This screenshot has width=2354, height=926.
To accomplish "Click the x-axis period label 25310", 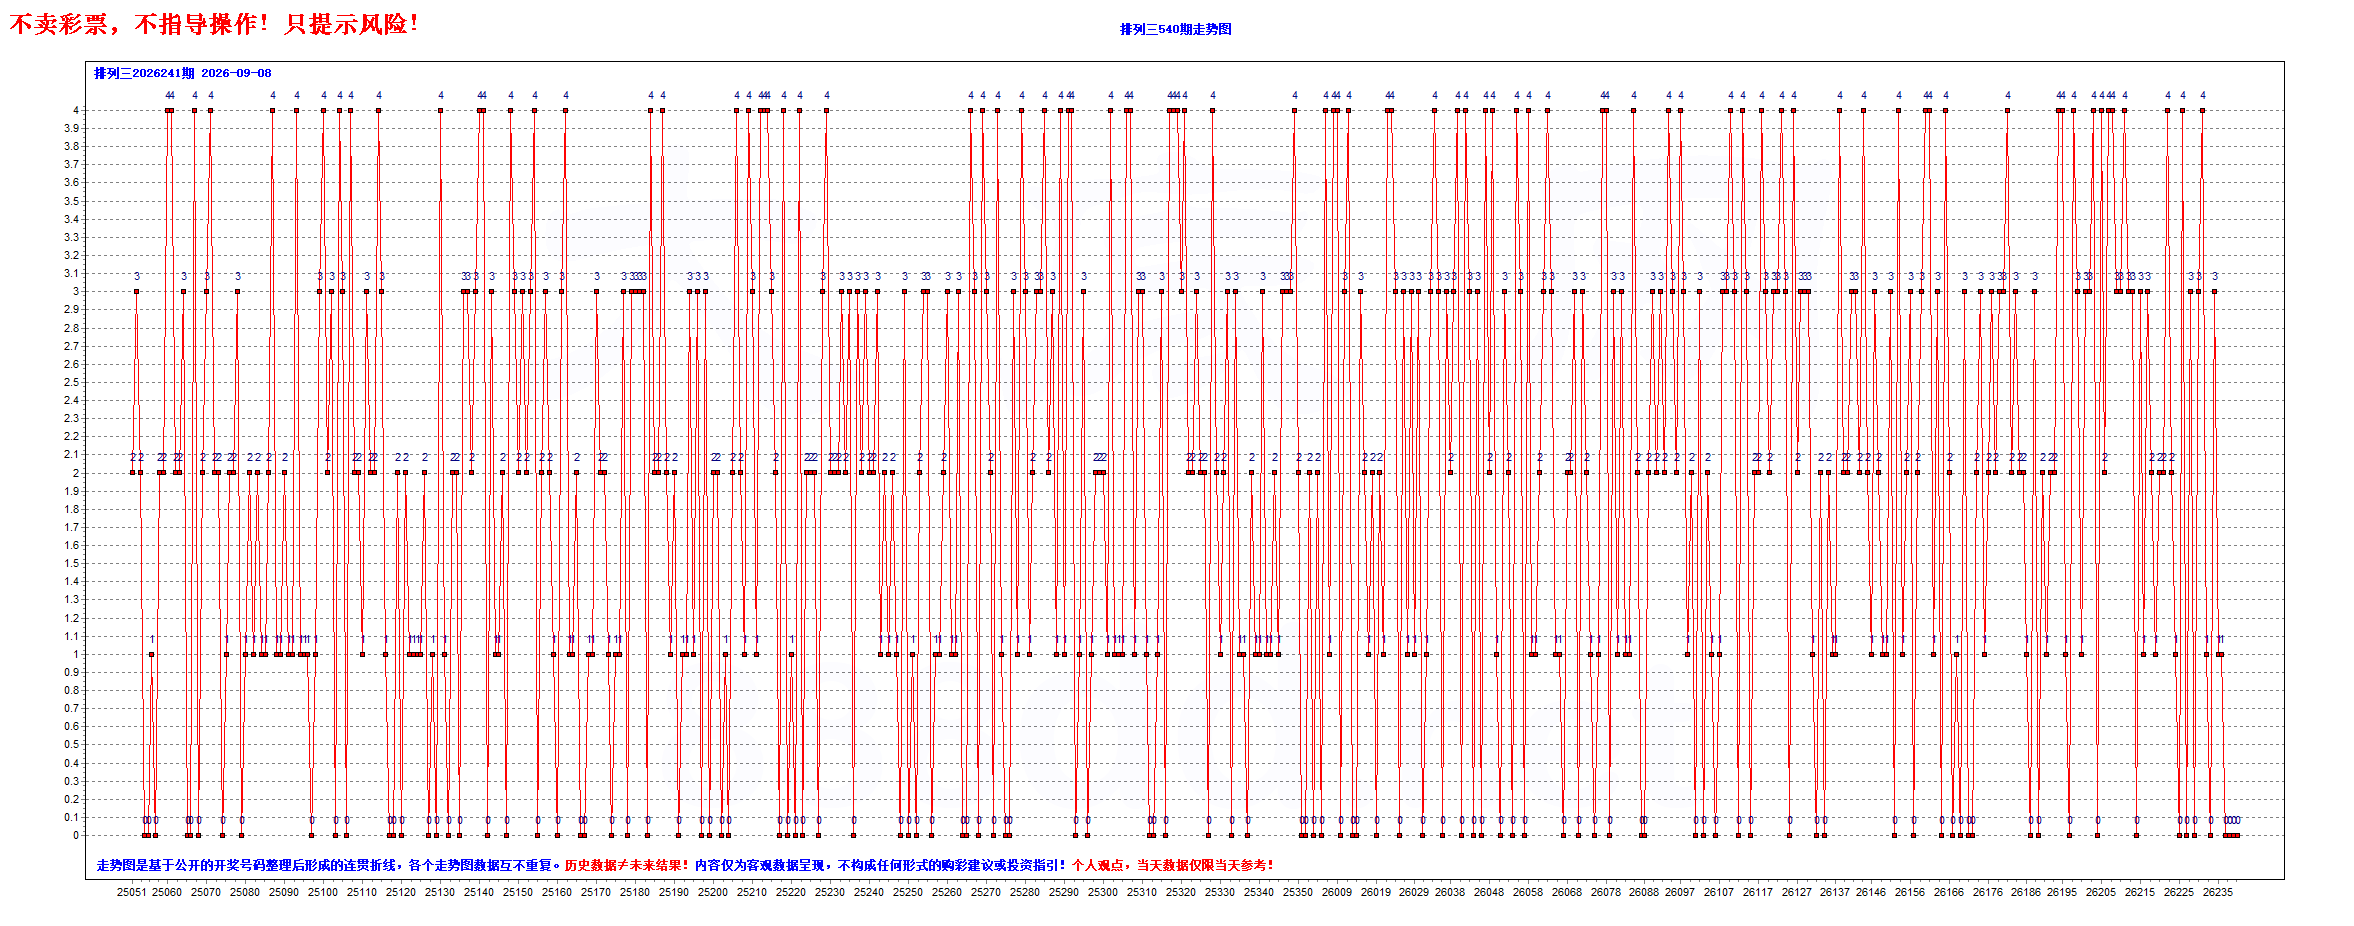I will pyautogui.click(x=1142, y=892).
